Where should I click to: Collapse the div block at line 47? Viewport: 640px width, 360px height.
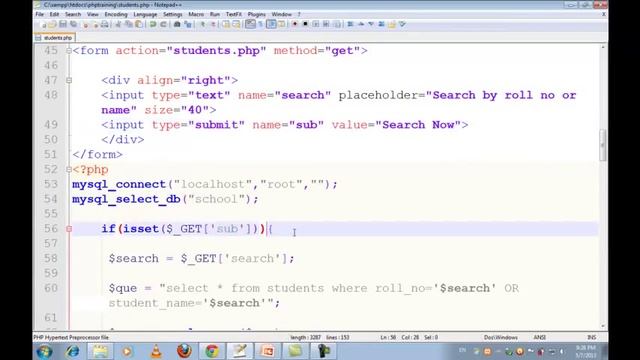pos(69,80)
